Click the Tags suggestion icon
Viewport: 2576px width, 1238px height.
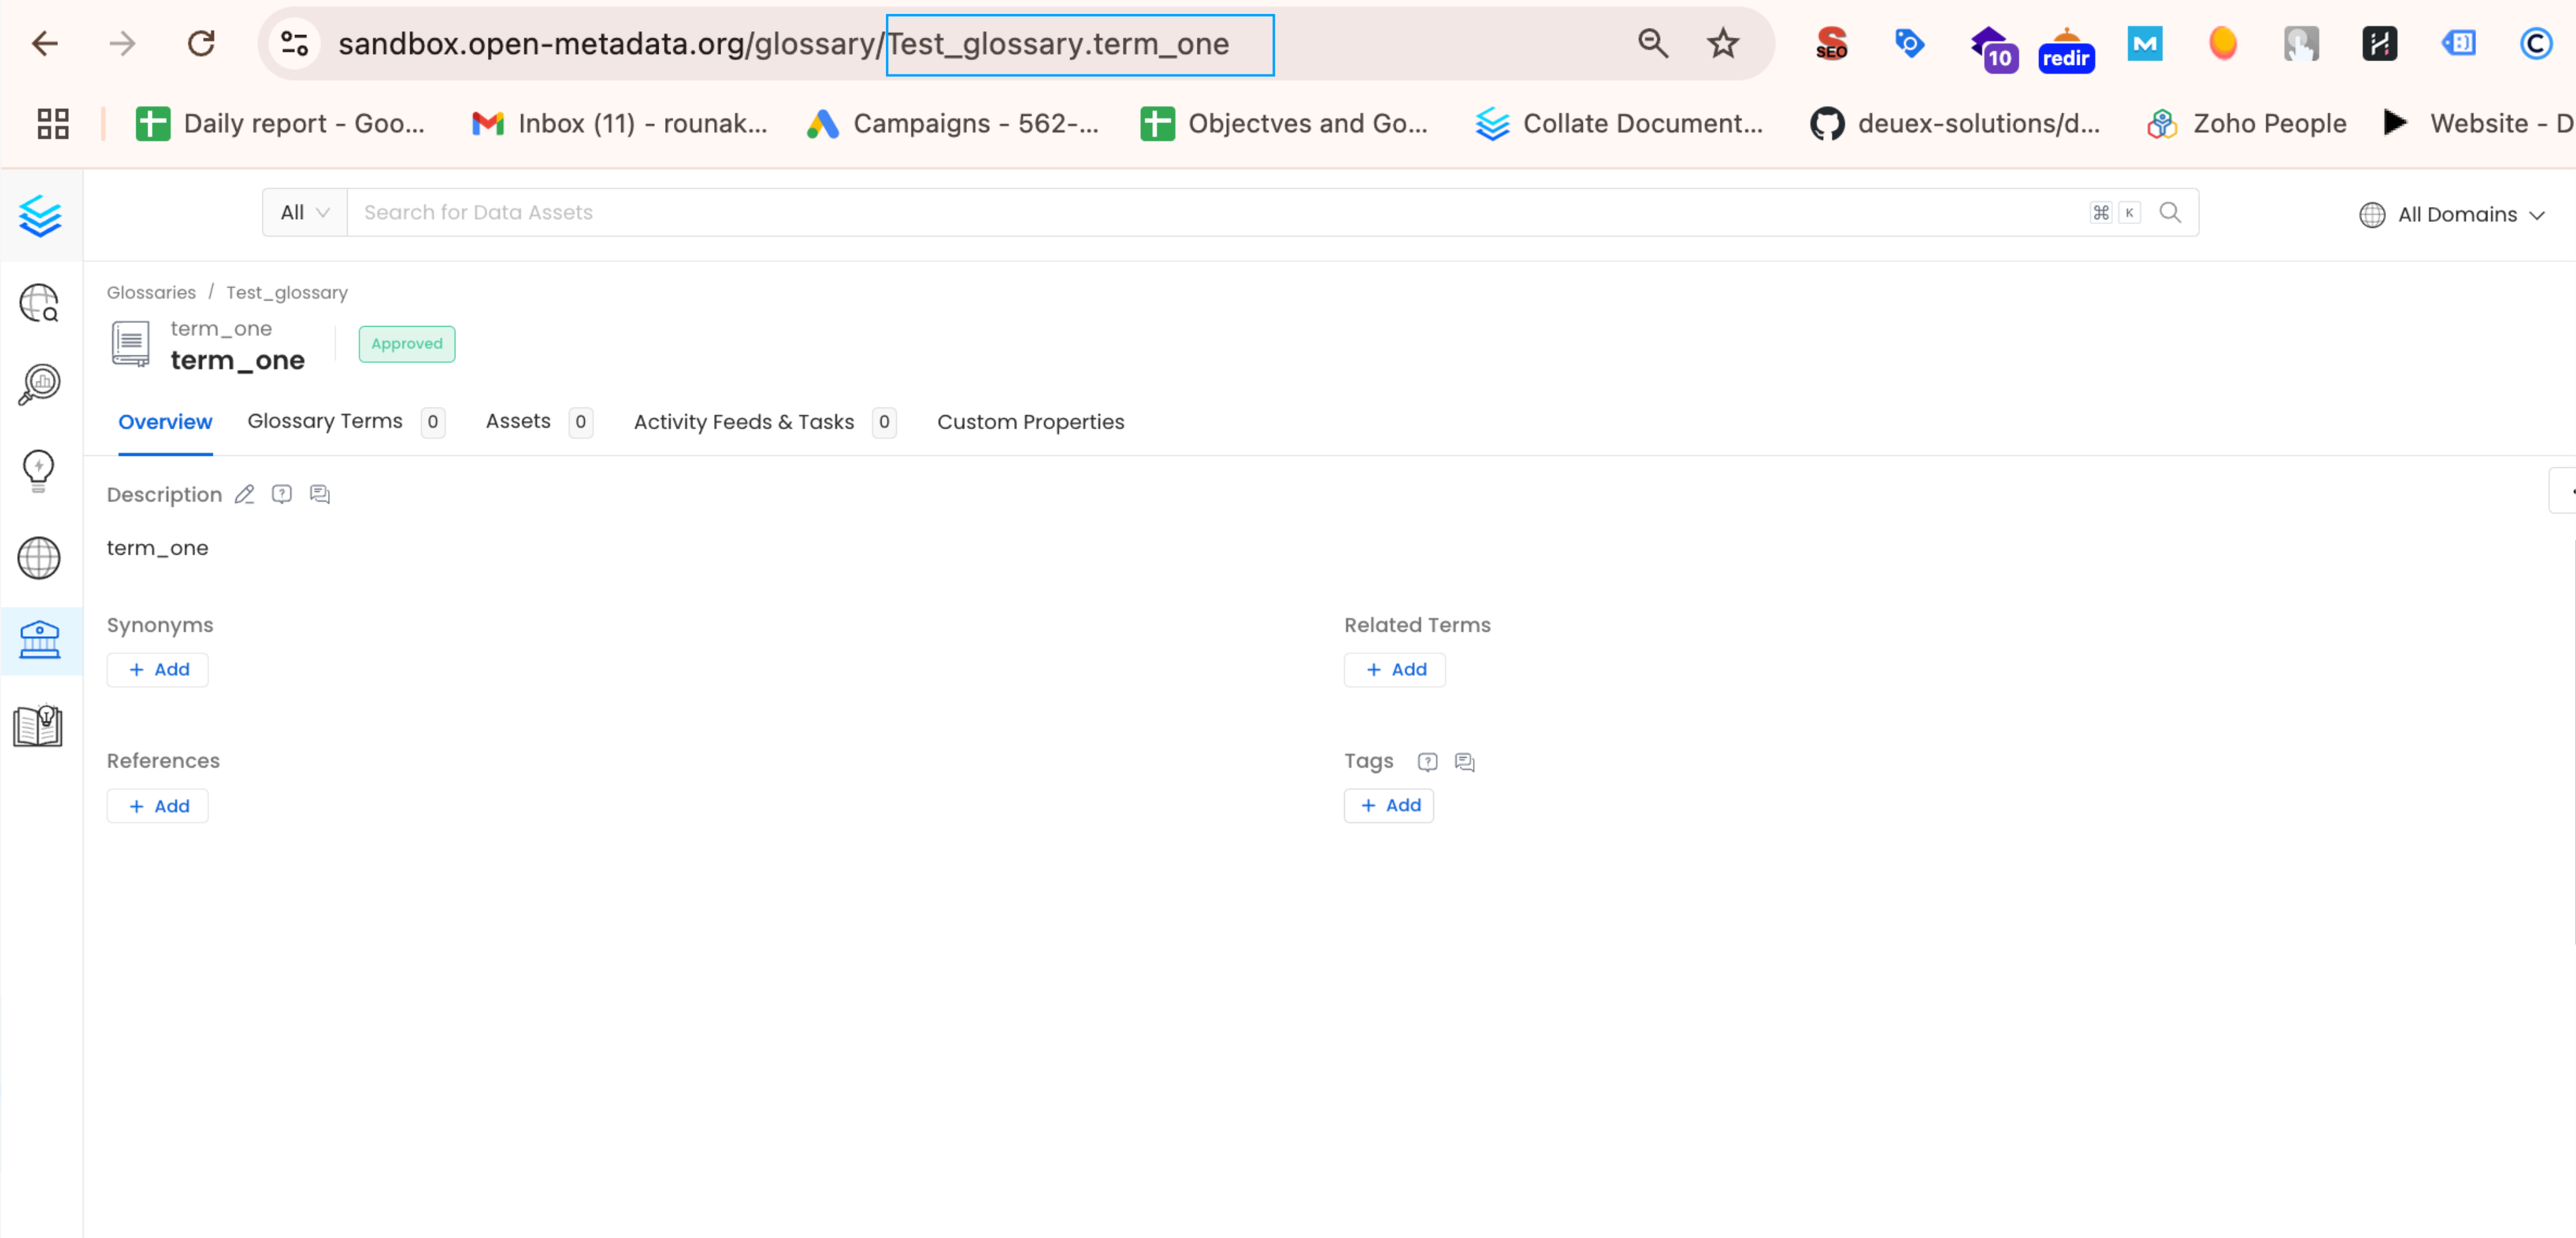click(x=1426, y=760)
